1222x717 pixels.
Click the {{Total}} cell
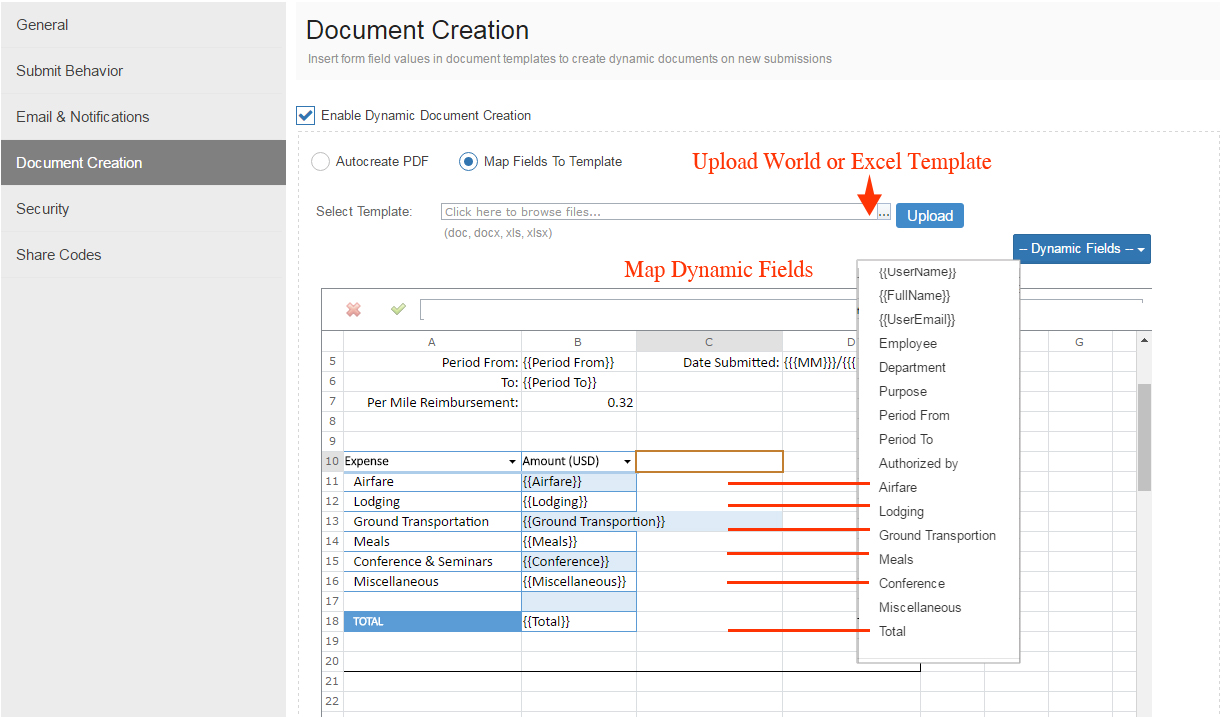click(579, 622)
